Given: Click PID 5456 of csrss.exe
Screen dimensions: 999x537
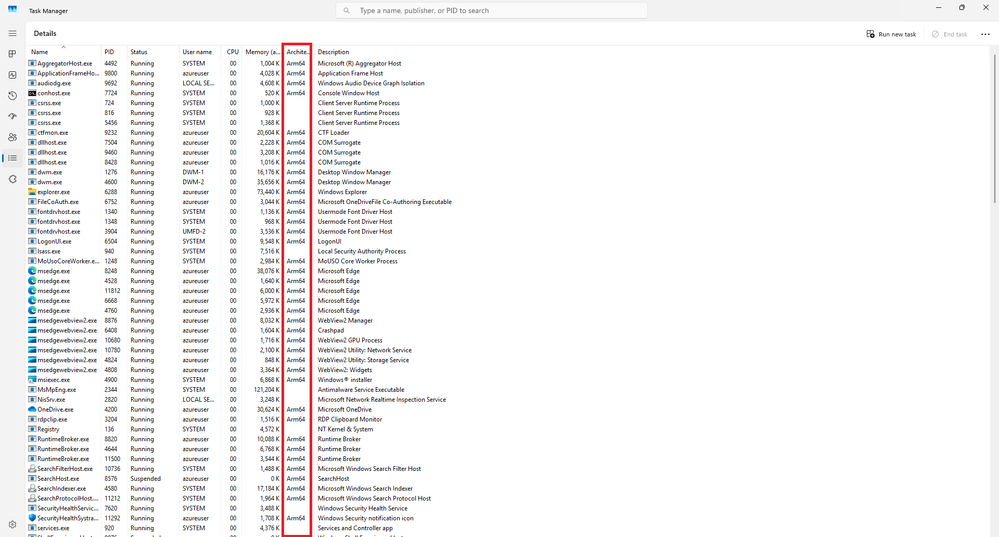Looking at the screenshot, I should tap(111, 123).
